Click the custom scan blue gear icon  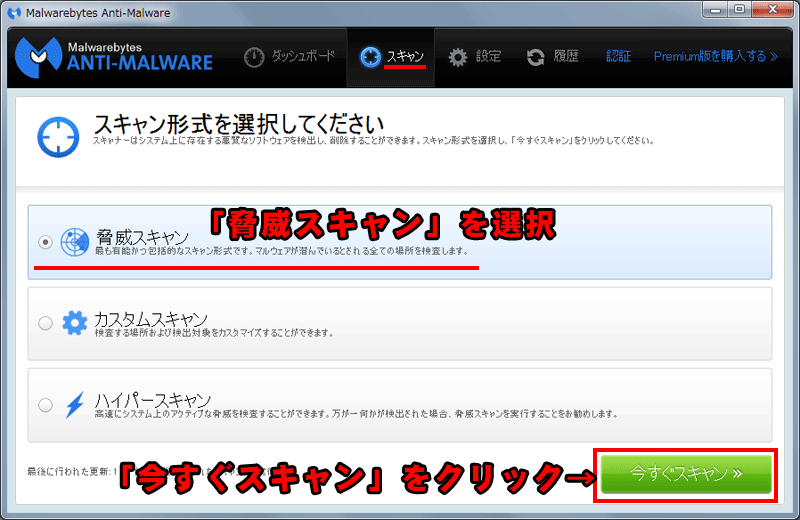[74, 323]
